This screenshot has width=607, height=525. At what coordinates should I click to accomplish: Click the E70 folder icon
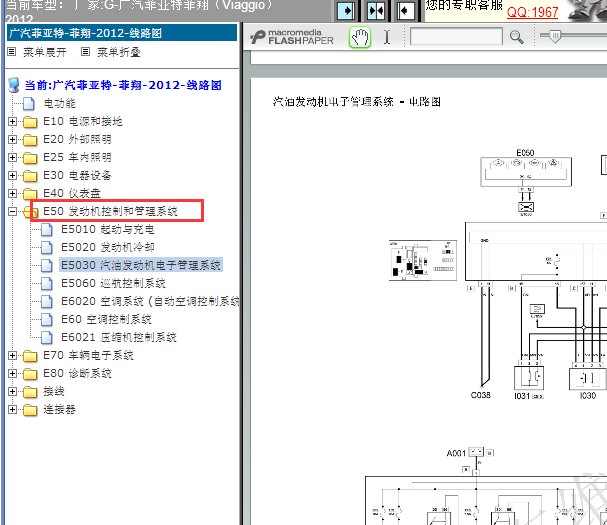coord(30,356)
